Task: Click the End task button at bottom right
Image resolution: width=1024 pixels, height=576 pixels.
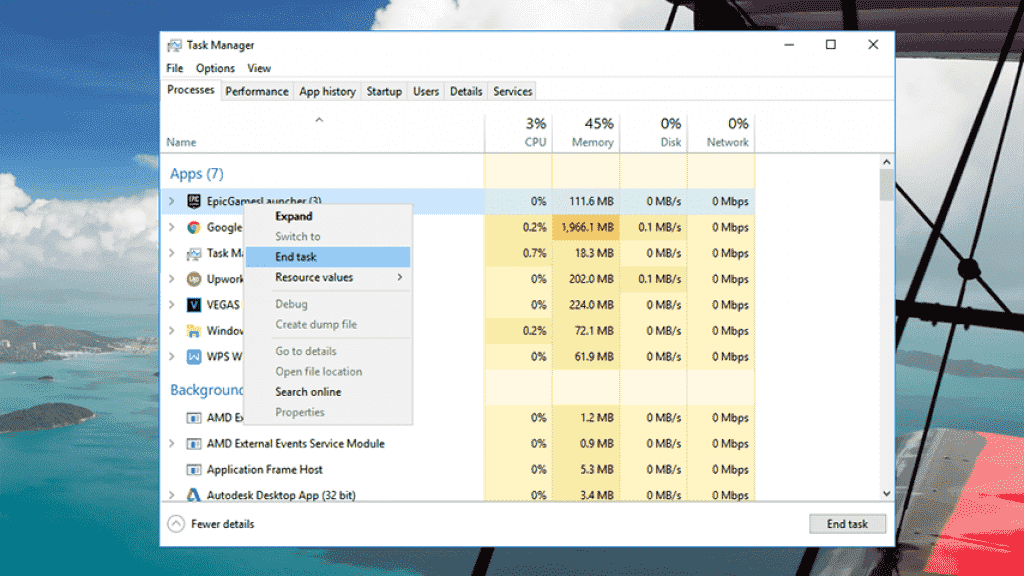Action: pyautogui.click(x=847, y=523)
